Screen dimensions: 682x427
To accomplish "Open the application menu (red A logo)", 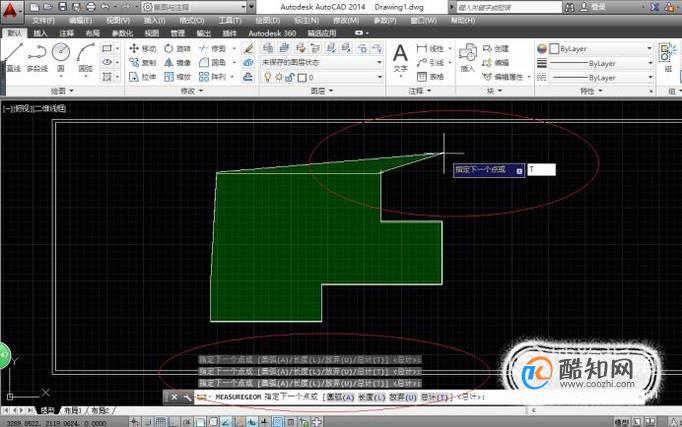I will coord(10,11).
